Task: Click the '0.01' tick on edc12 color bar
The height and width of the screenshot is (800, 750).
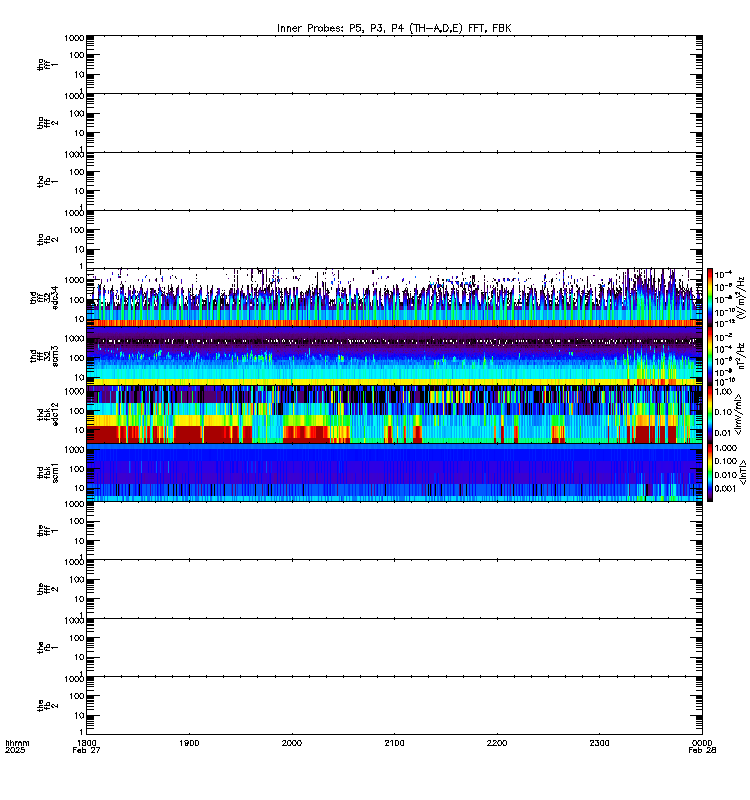Action: pos(723,433)
